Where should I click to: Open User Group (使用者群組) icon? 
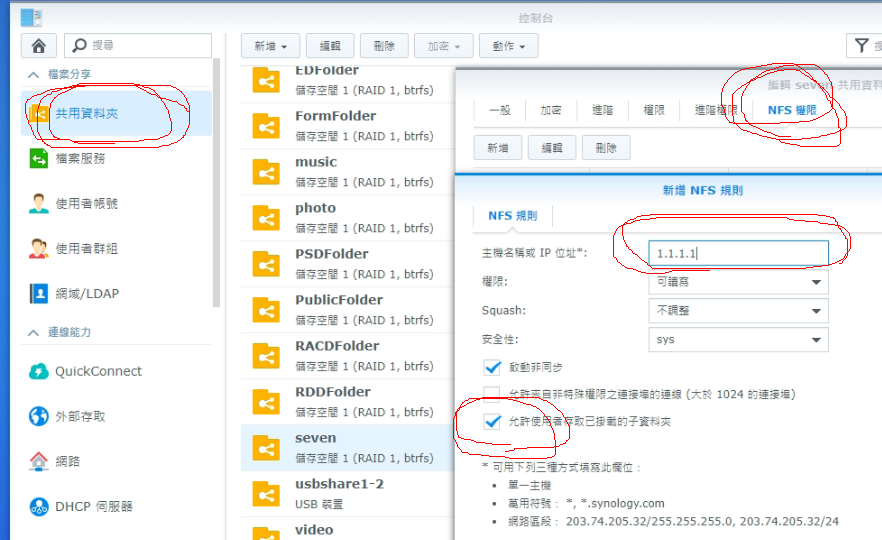(x=39, y=249)
